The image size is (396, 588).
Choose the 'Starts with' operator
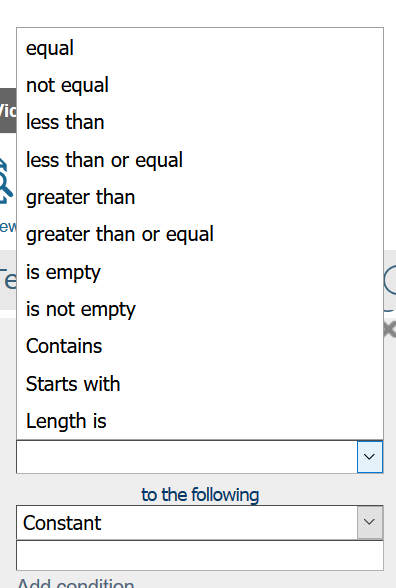click(x=200, y=384)
